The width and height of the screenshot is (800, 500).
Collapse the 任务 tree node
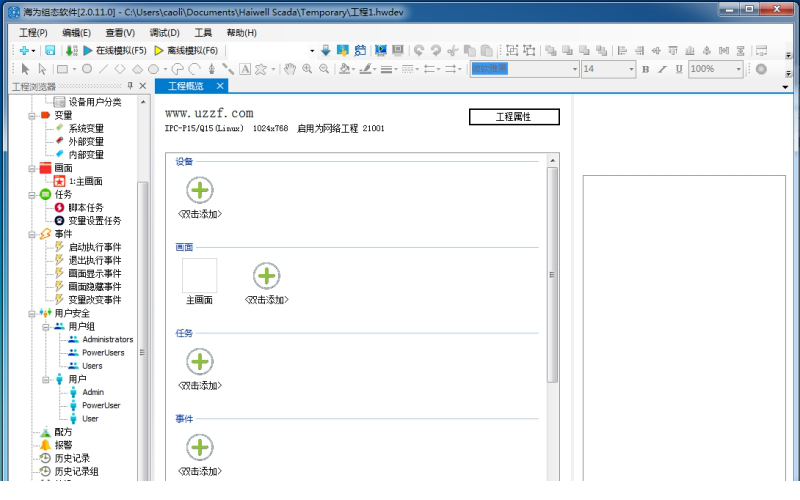[32, 195]
